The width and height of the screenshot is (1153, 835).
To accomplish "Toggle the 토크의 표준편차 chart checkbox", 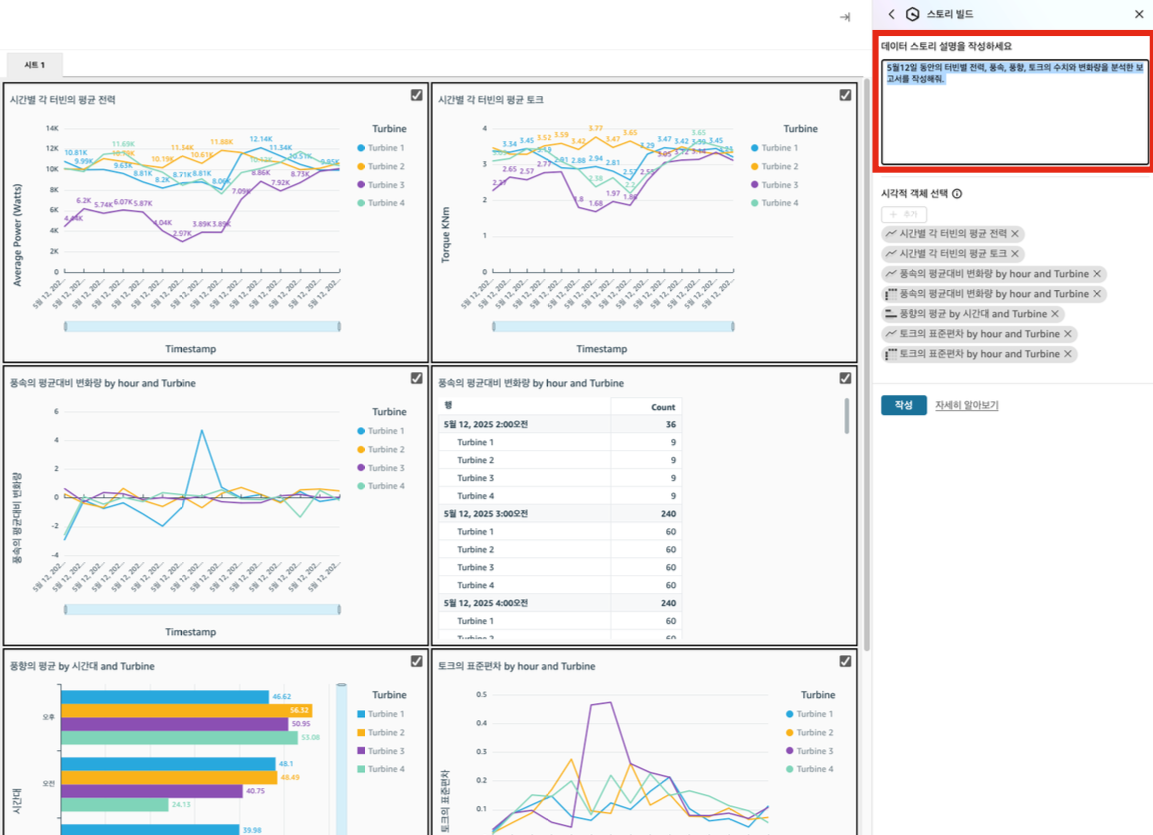I will click(845, 661).
